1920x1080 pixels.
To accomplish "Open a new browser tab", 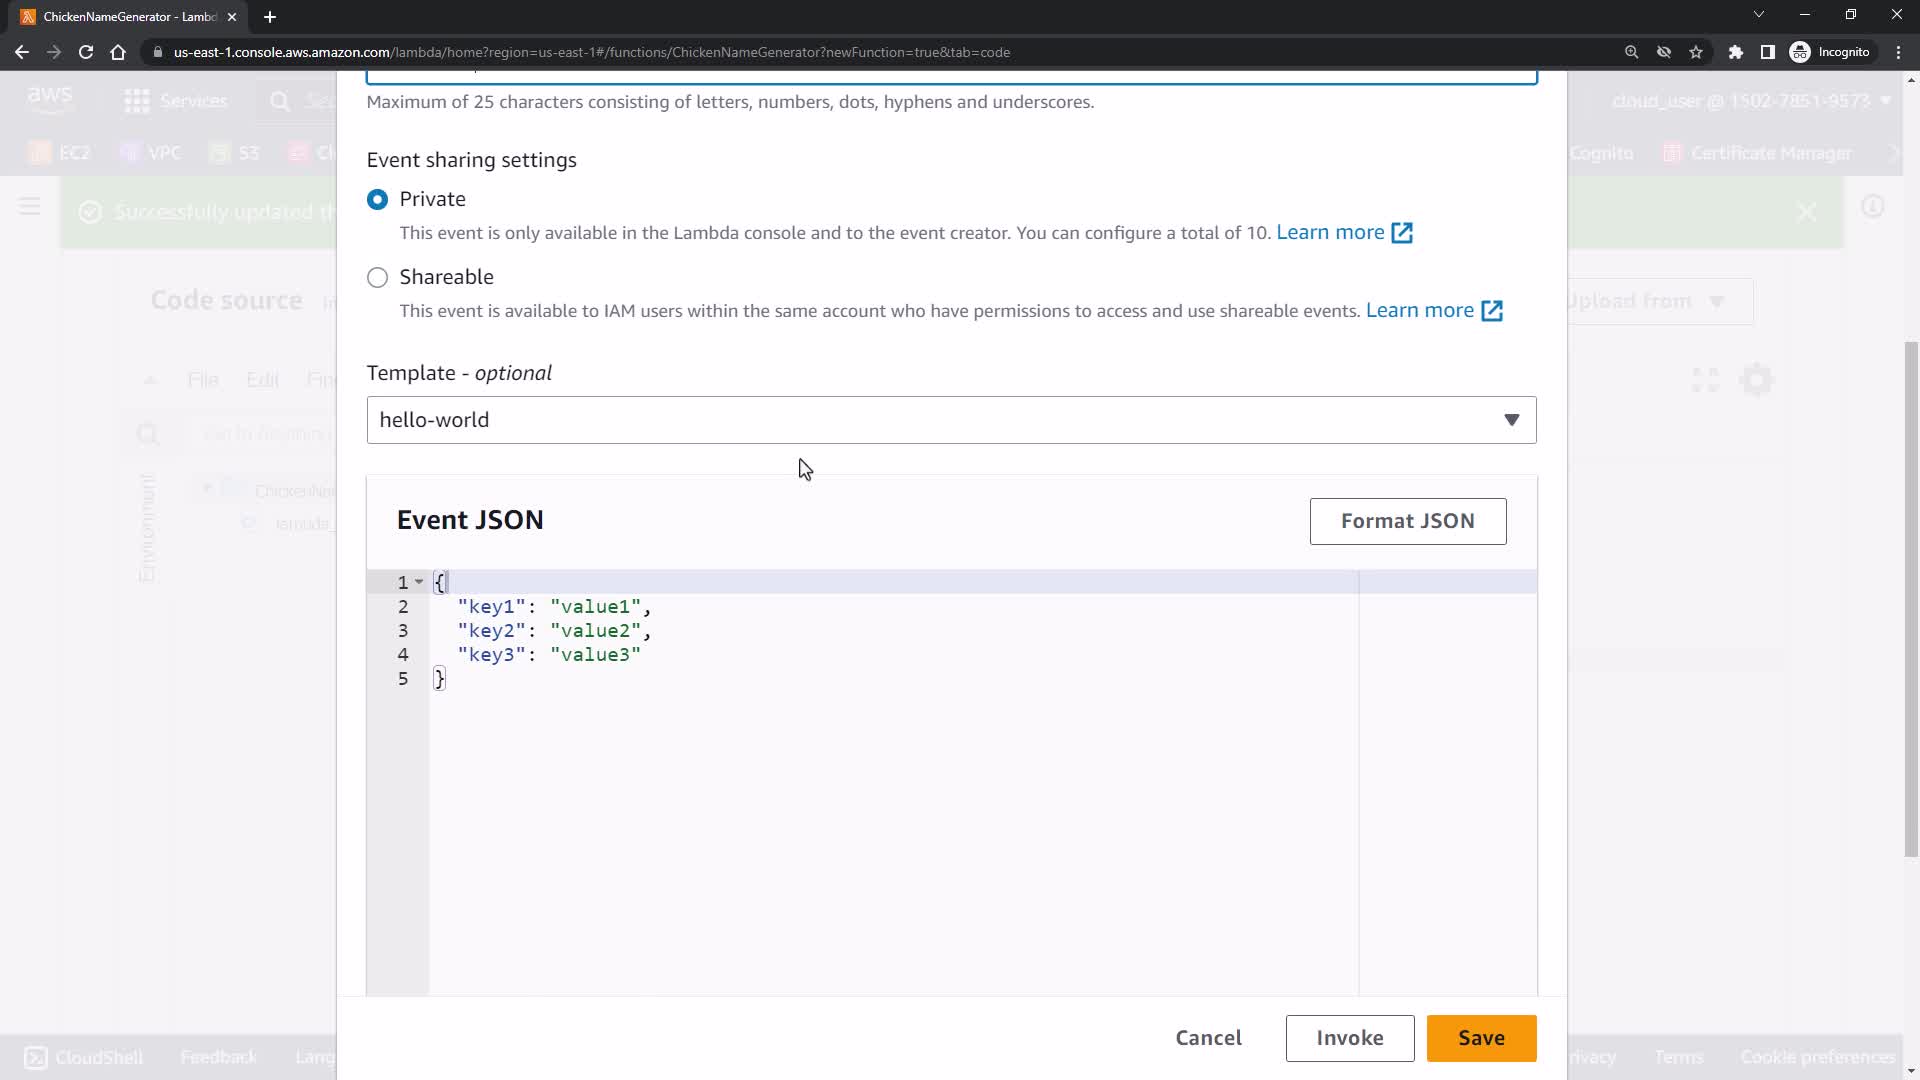I will point(270,17).
